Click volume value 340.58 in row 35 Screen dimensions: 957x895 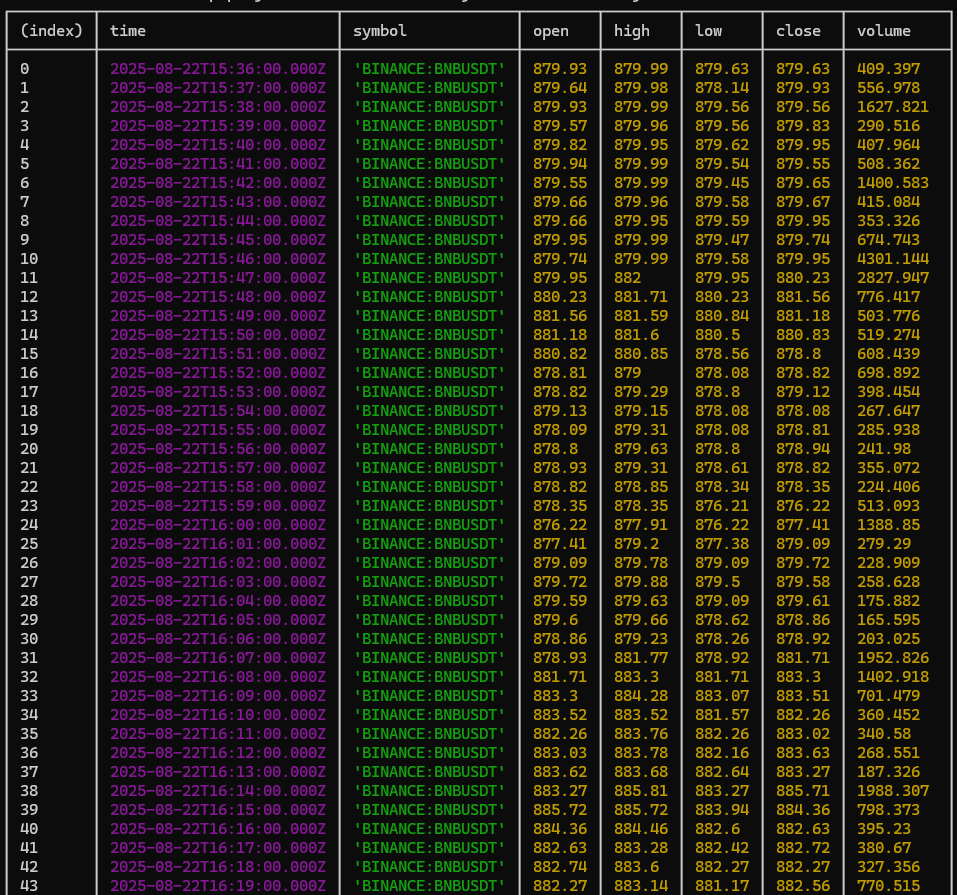[884, 734]
